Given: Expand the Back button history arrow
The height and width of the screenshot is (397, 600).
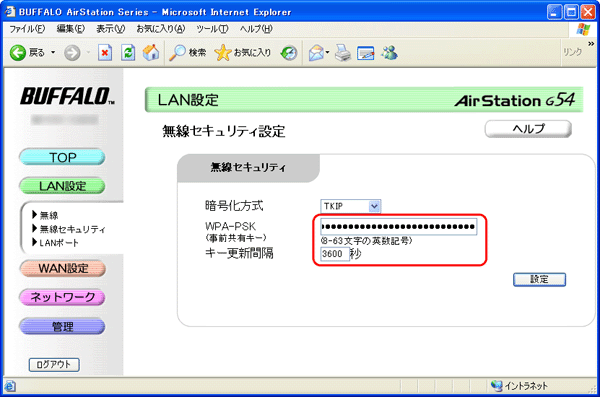Looking at the screenshot, I should point(53,52).
